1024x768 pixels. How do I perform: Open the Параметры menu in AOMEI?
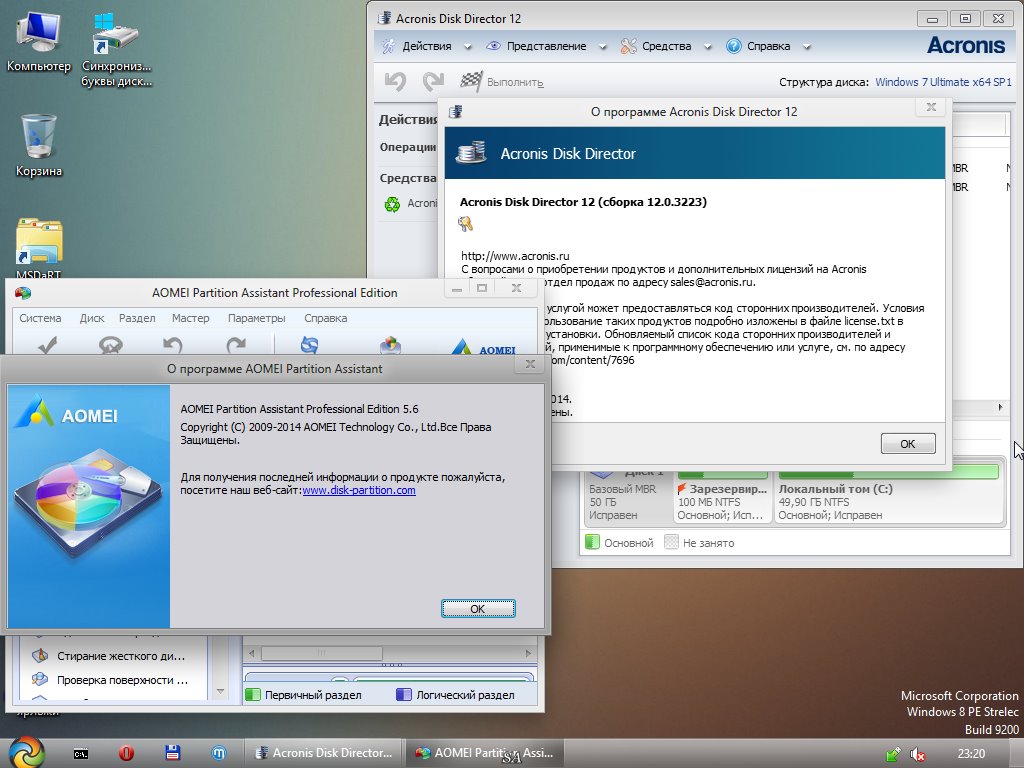tap(257, 318)
